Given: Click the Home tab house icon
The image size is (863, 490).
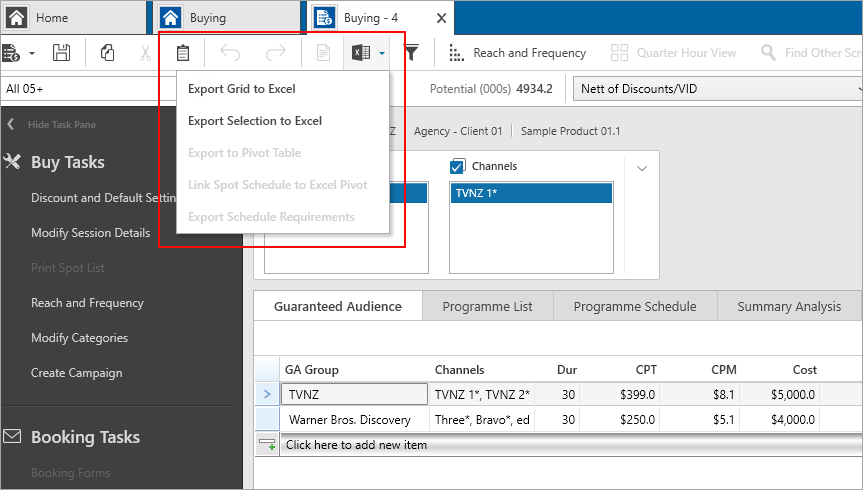Looking at the screenshot, I should 17,18.
